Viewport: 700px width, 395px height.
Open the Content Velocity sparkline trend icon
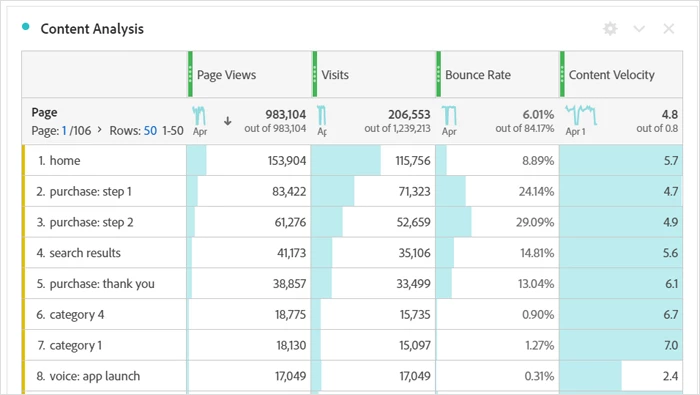tap(581, 116)
